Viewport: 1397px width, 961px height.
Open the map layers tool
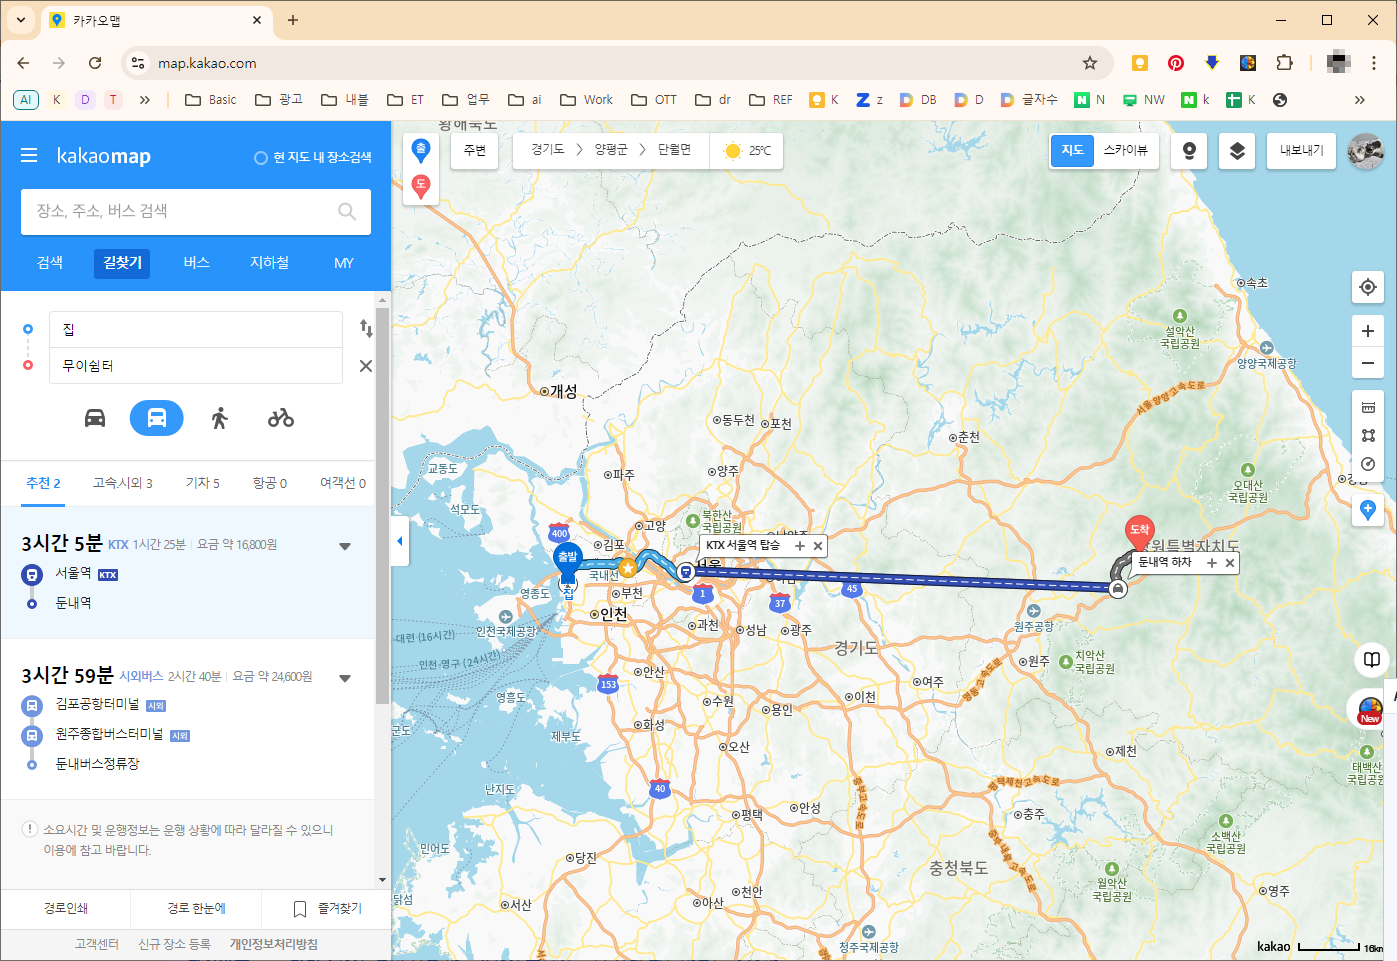1237,151
